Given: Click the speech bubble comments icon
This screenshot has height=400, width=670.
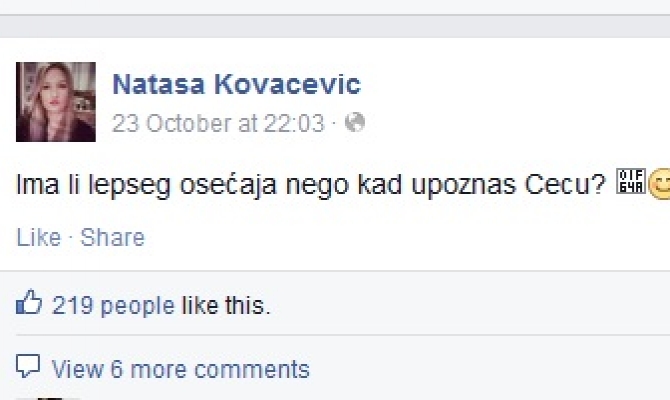Looking at the screenshot, I should 28,366.
